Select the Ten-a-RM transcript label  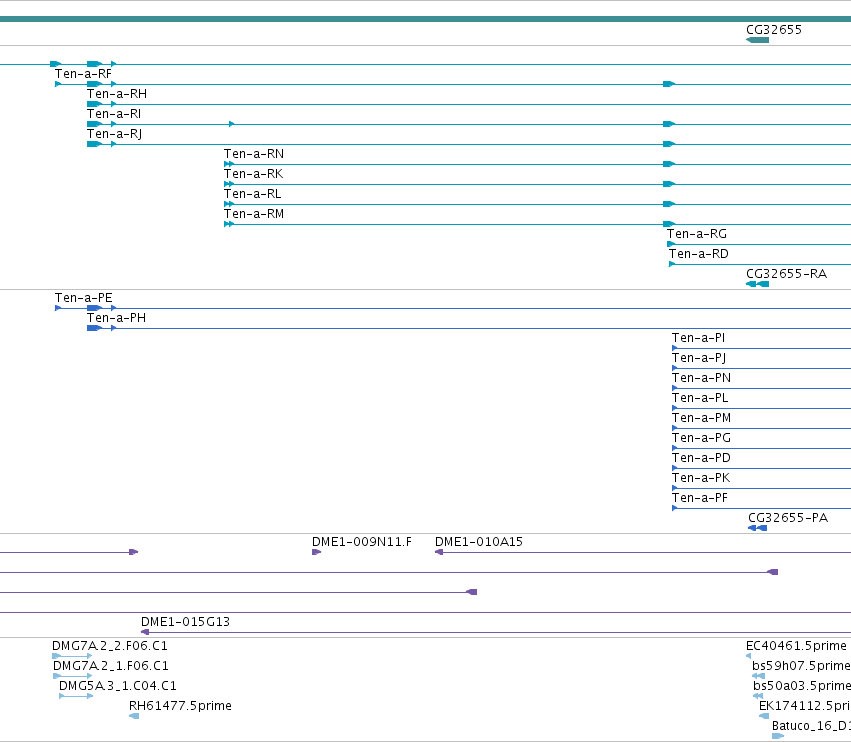254,214
